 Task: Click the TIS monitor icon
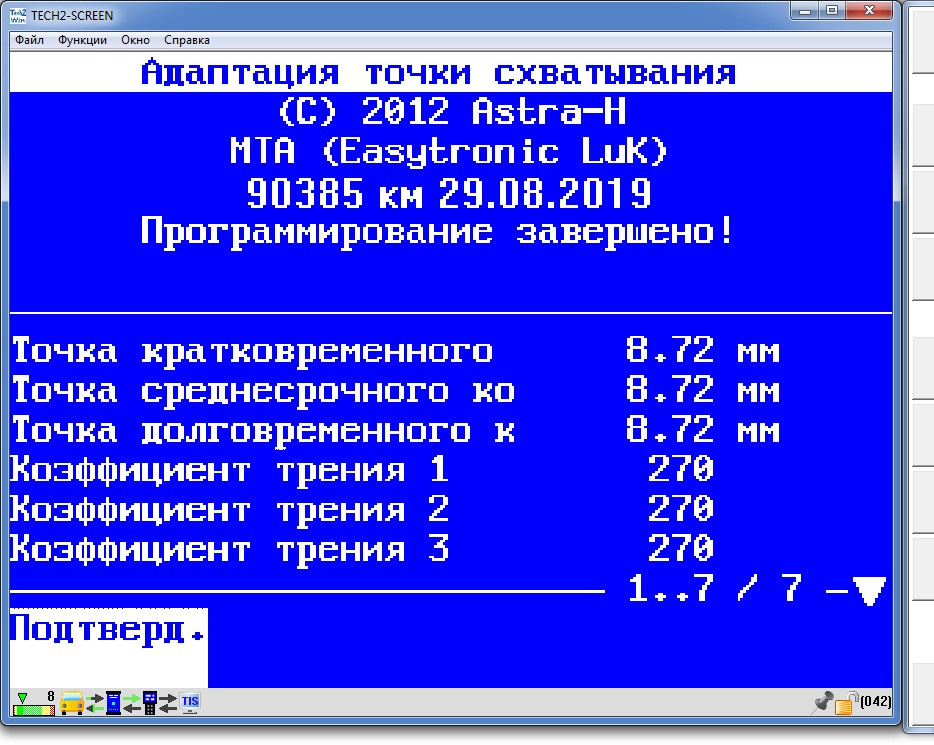tap(190, 703)
